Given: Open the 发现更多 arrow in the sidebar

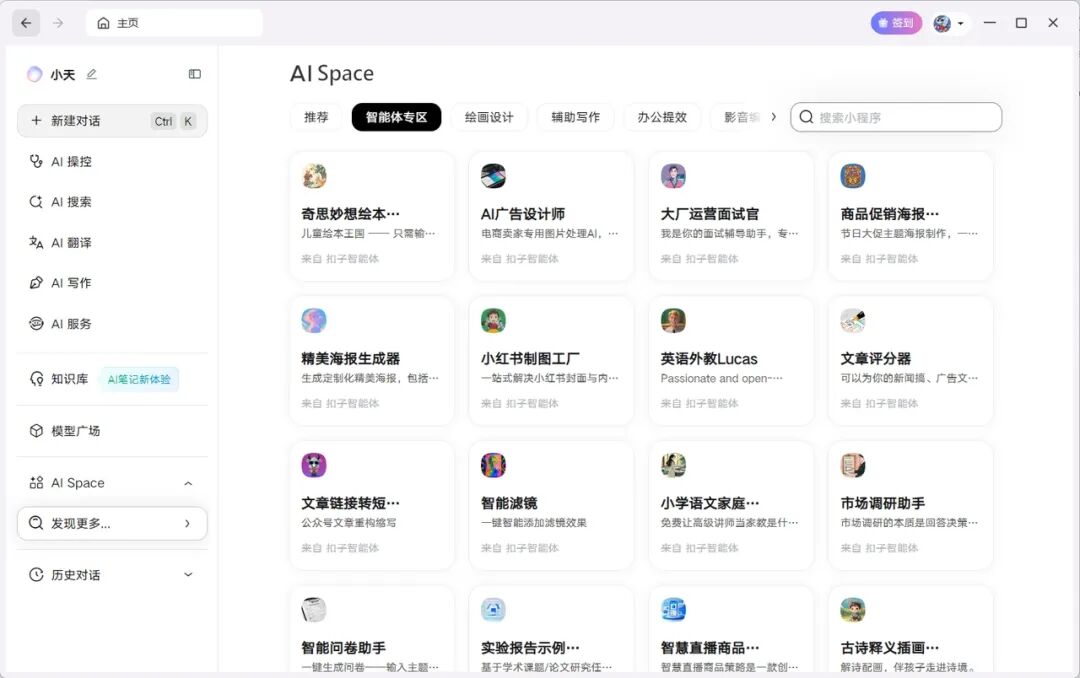Looking at the screenshot, I should [x=187, y=524].
